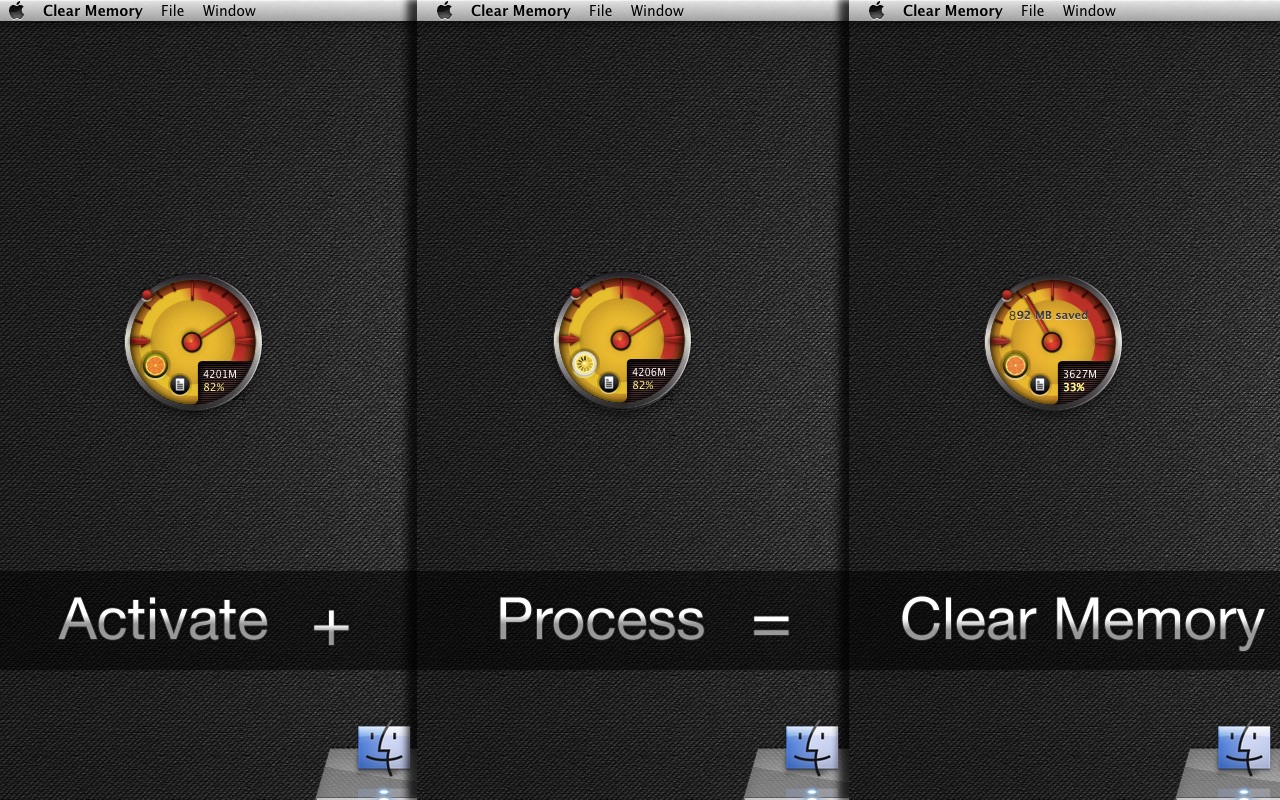Open the Apple menu in the Clear Memory result panel
Image resolution: width=1280 pixels, height=800 pixels.
point(877,10)
